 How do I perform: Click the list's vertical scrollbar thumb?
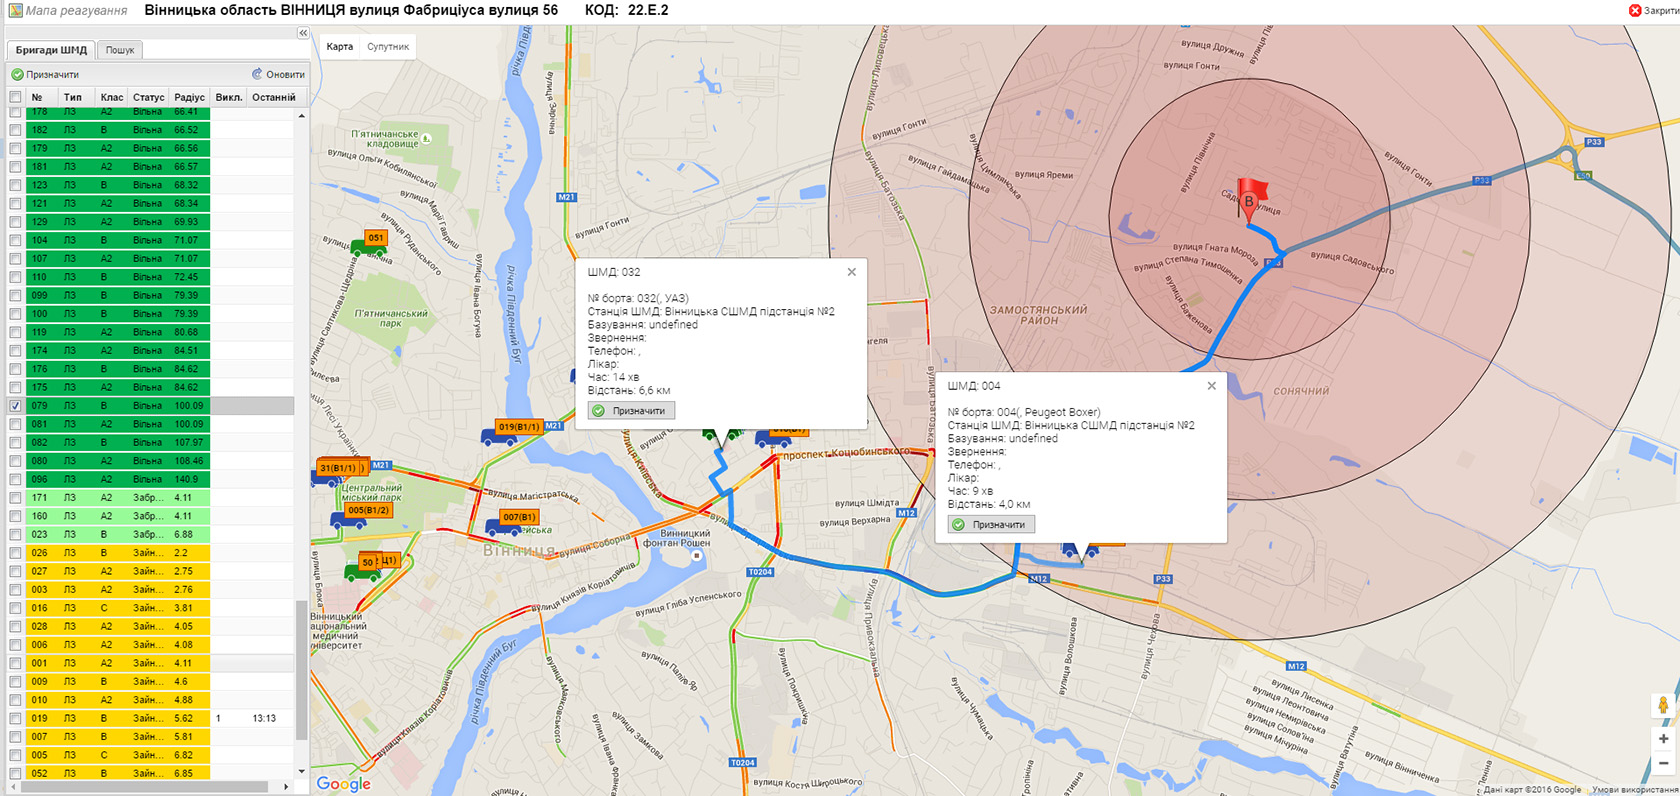302,670
